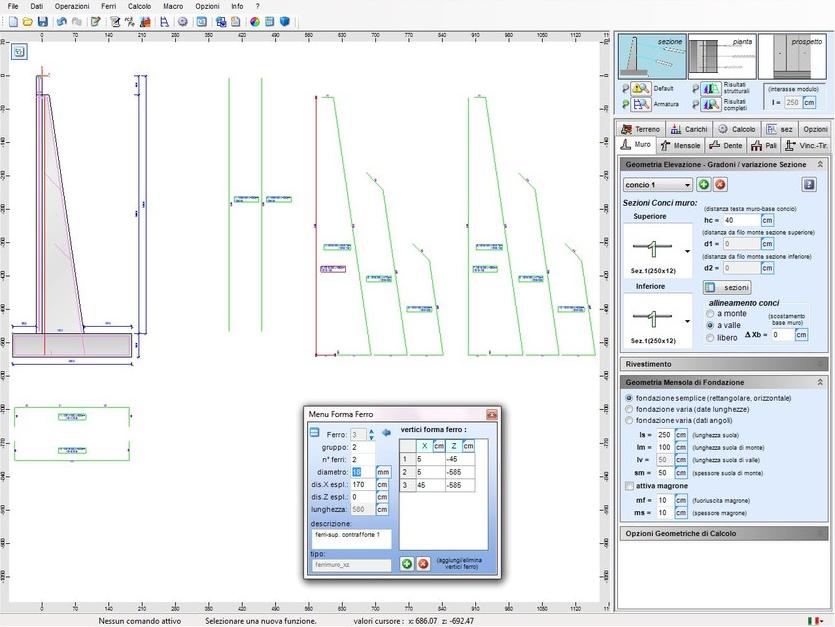Click the save file toolbar icon
Image resolution: width=835 pixels, height=627 pixels.
click(x=42, y=21)
